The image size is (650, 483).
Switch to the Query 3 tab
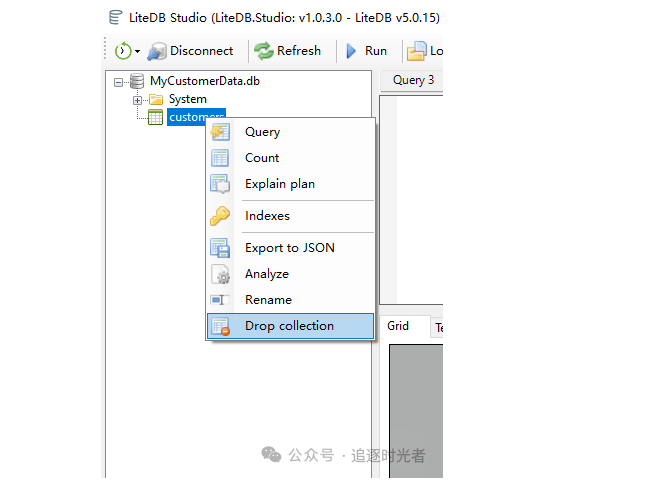point(413,80)
